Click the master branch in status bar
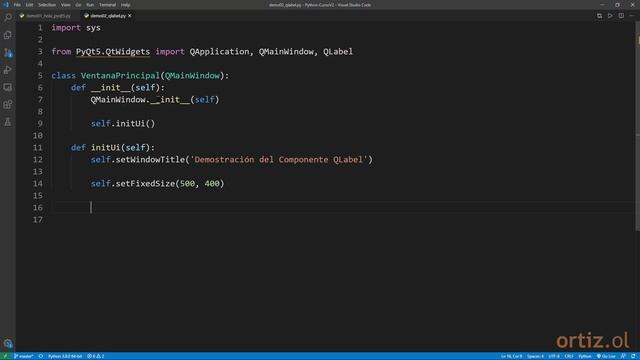 [23, 356]
